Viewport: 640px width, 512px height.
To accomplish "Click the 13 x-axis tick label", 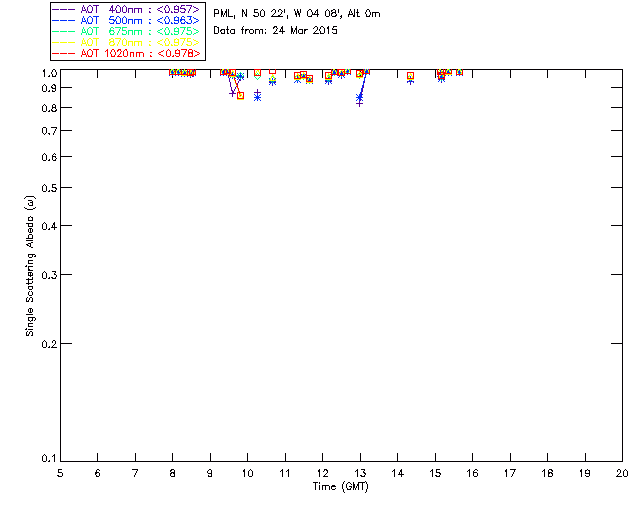I will [360, 474].
